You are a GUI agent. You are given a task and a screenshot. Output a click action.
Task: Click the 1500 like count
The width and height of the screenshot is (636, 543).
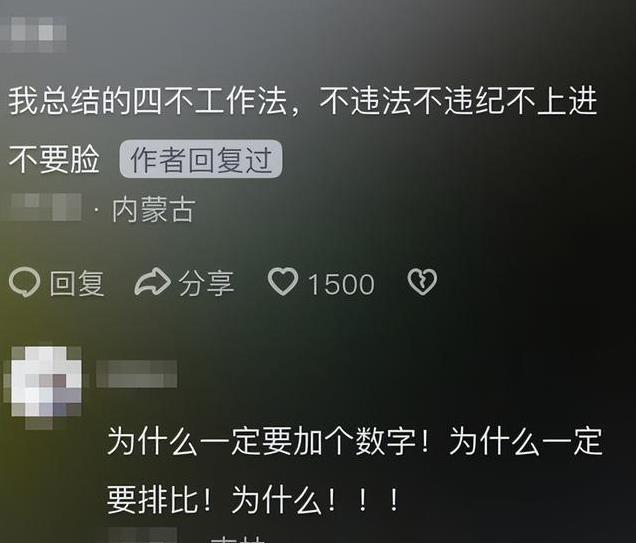click(x=341, y=284)
